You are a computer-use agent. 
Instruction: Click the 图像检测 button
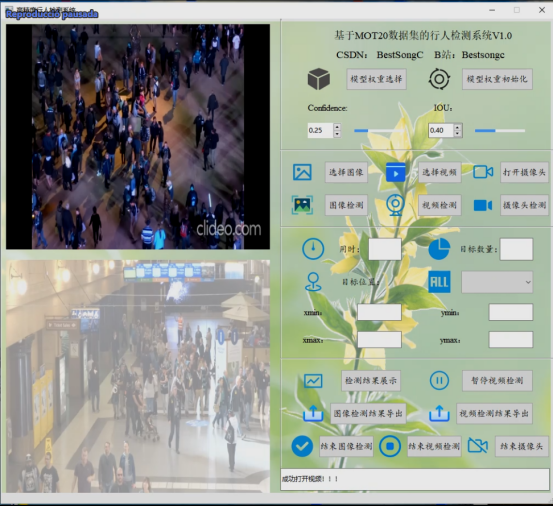[x=346, y=205]
